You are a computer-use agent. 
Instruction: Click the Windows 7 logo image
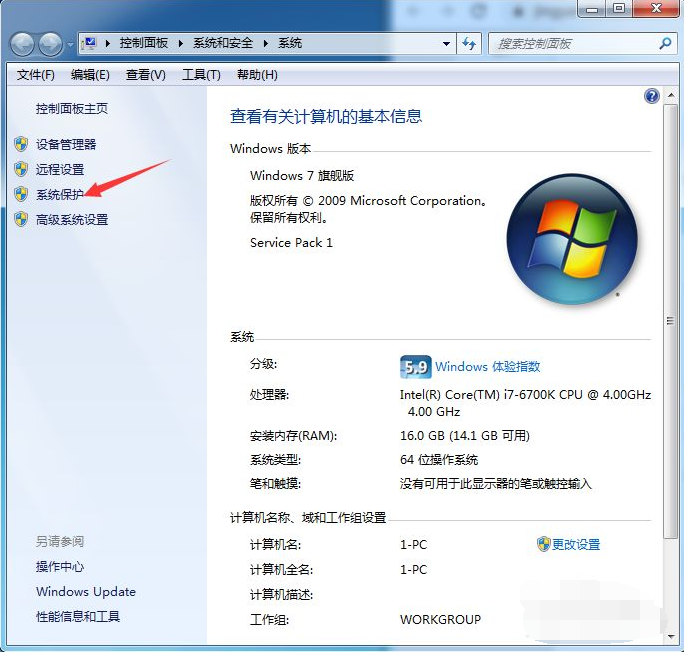572,239
